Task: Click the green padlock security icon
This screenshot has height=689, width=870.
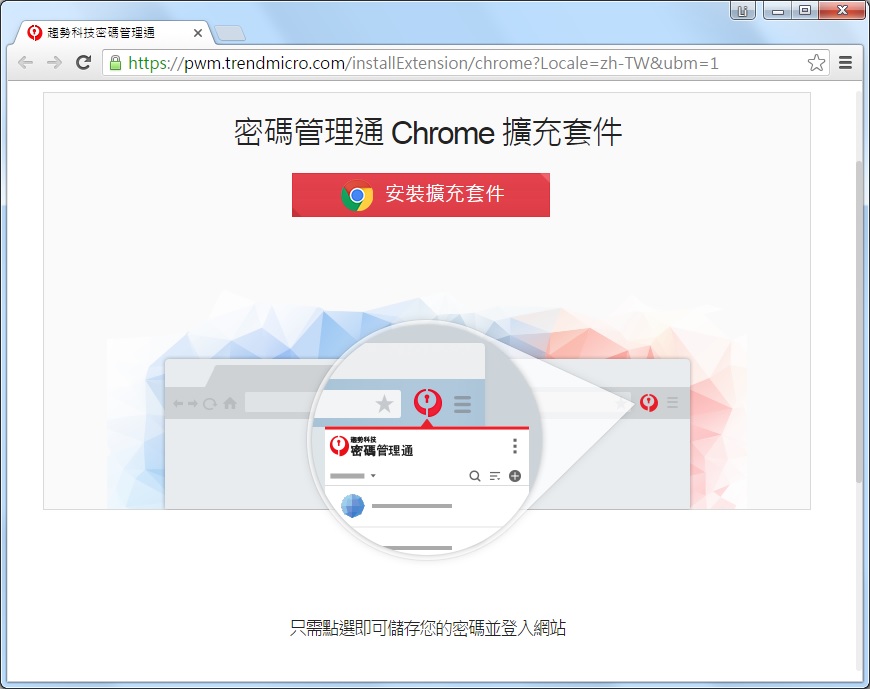Action: [115, 63]
